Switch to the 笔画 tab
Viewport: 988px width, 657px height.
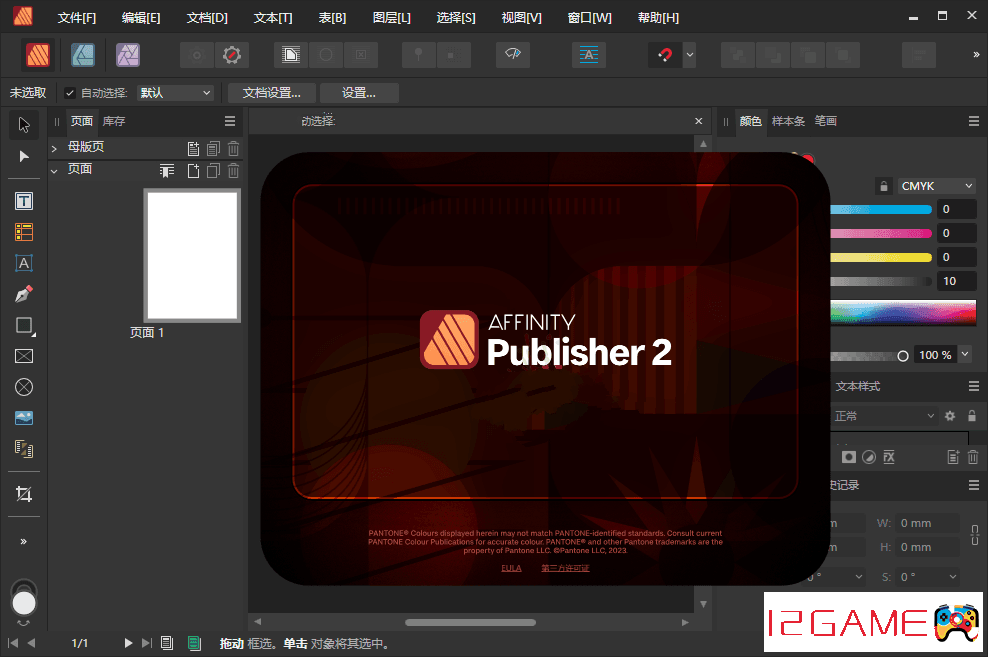825,121
